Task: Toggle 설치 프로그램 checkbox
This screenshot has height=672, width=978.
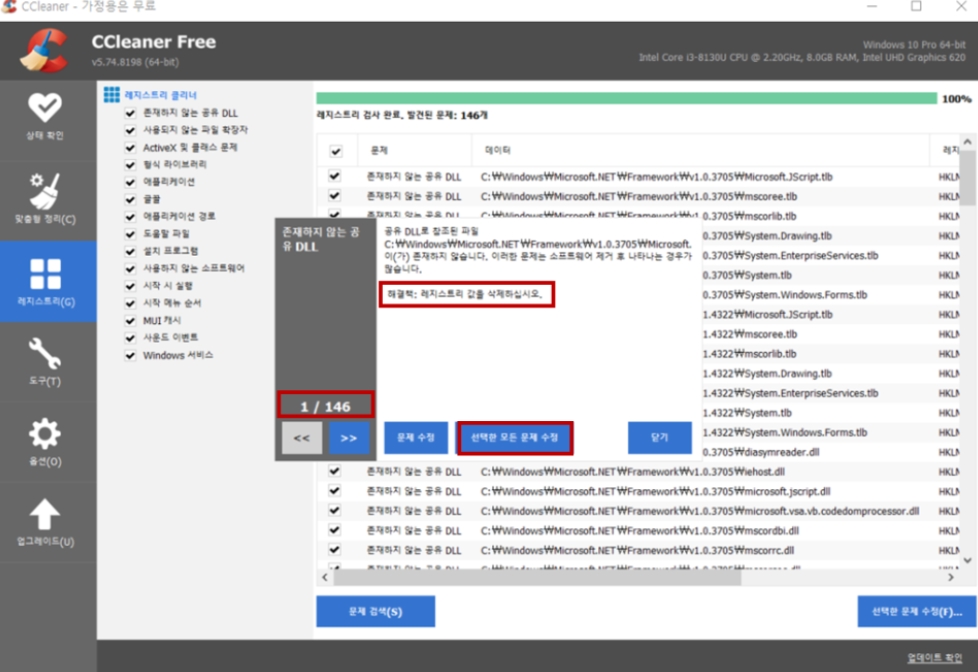Action: tap(130, 251)
